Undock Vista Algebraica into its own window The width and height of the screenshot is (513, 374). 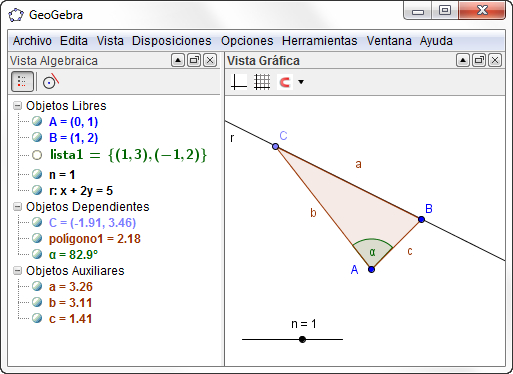[194, 60]
